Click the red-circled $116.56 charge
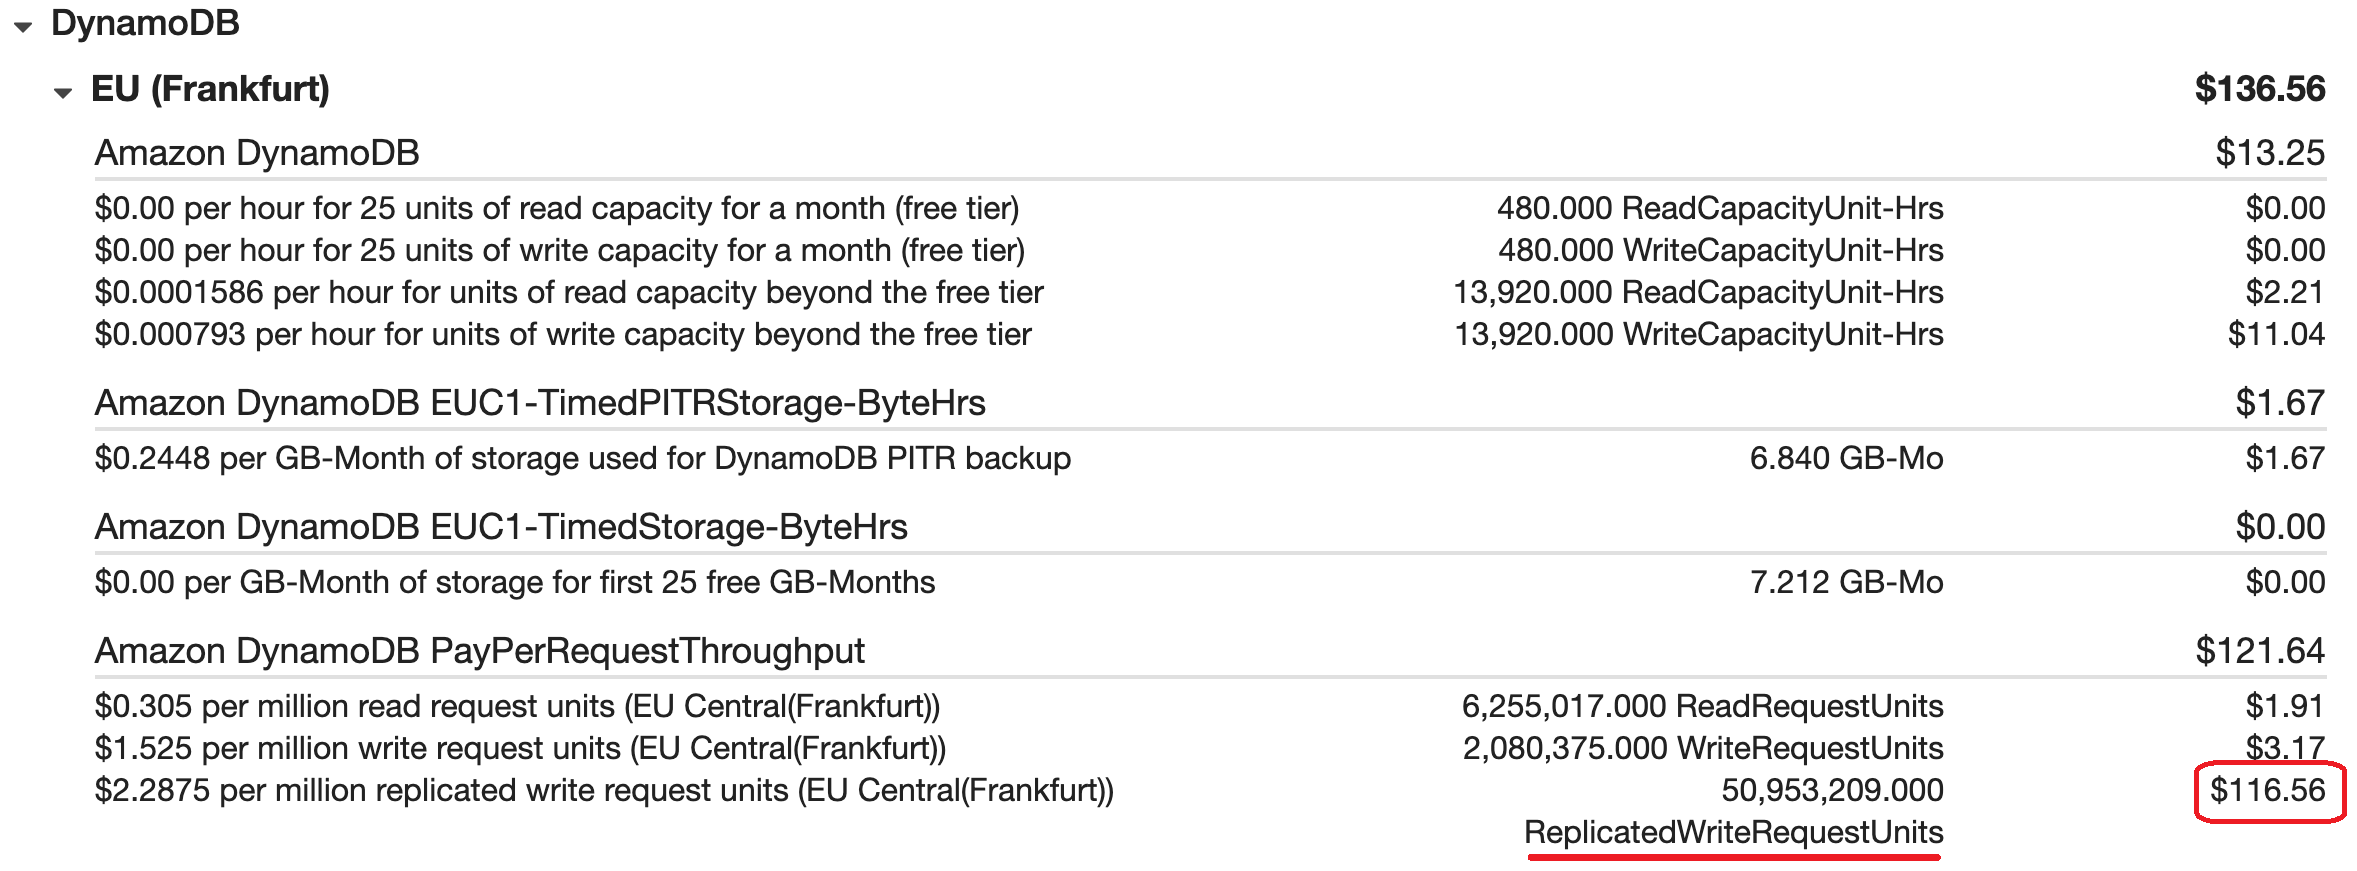The image size is (2357, 871). (x=2267, y=791)
